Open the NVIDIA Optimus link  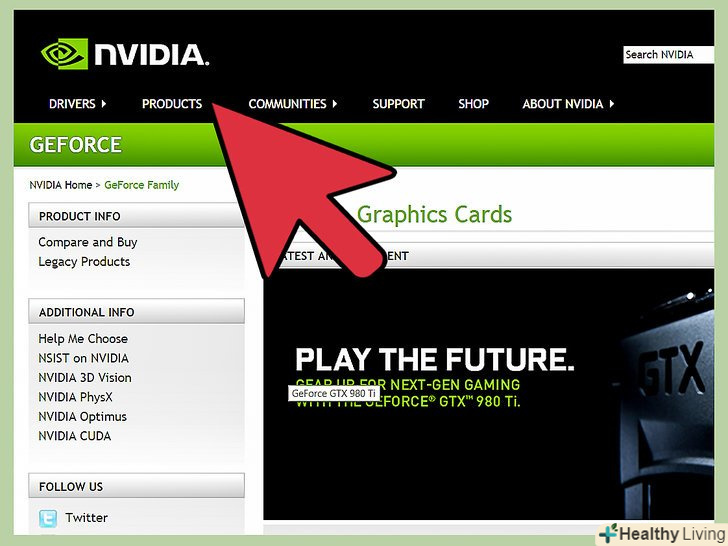pos(82,416)
